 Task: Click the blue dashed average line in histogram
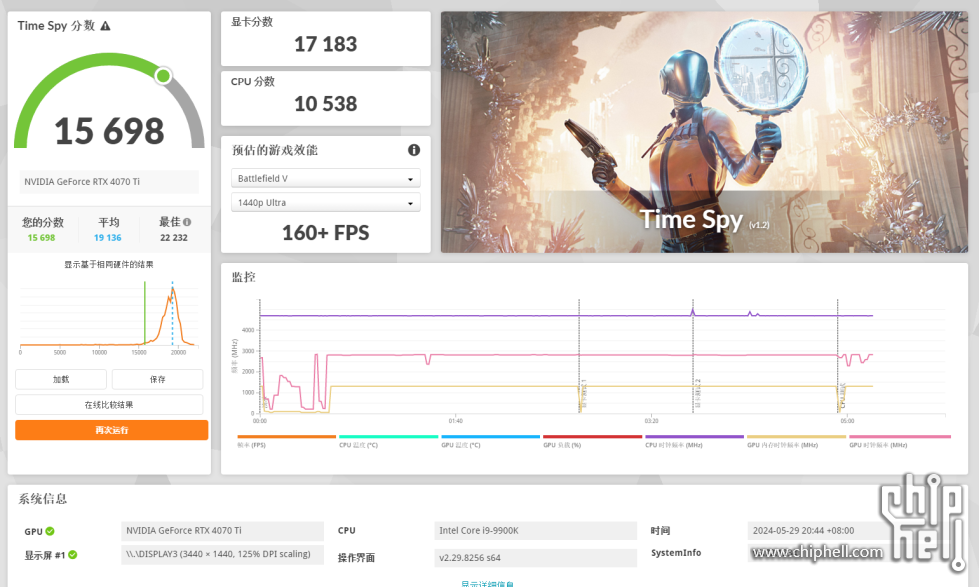coord(172,313)
